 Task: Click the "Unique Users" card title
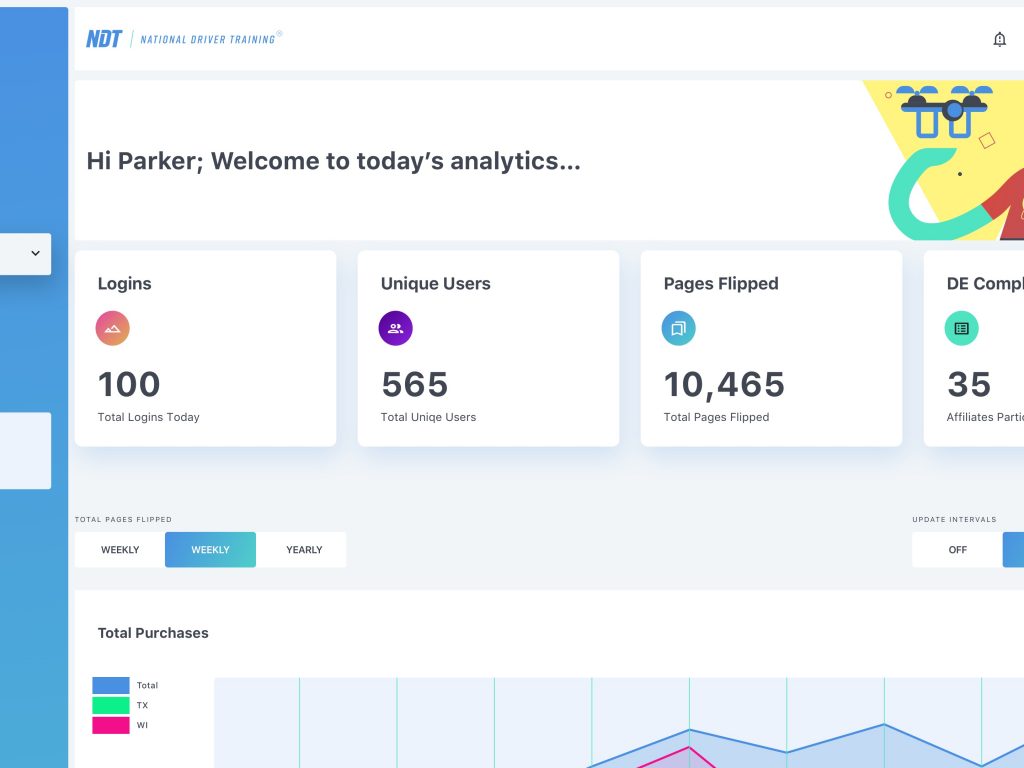pos(436,283)
